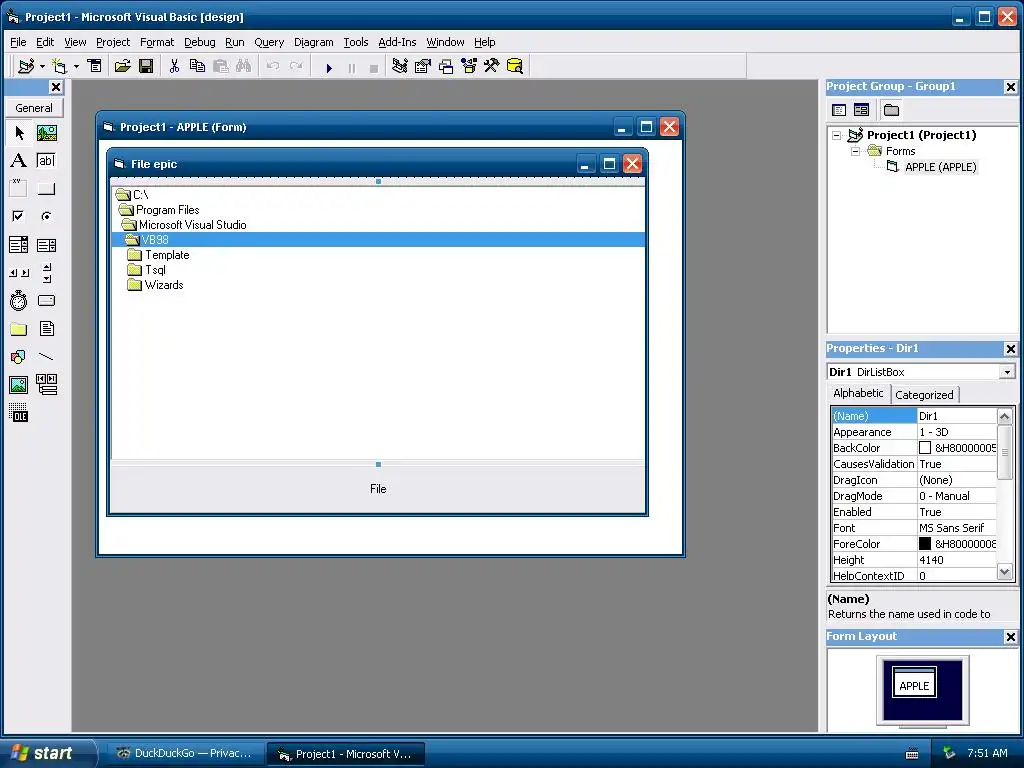
Task: Open the Data View Window toolbar icon
Action: (x=515, y=66)
